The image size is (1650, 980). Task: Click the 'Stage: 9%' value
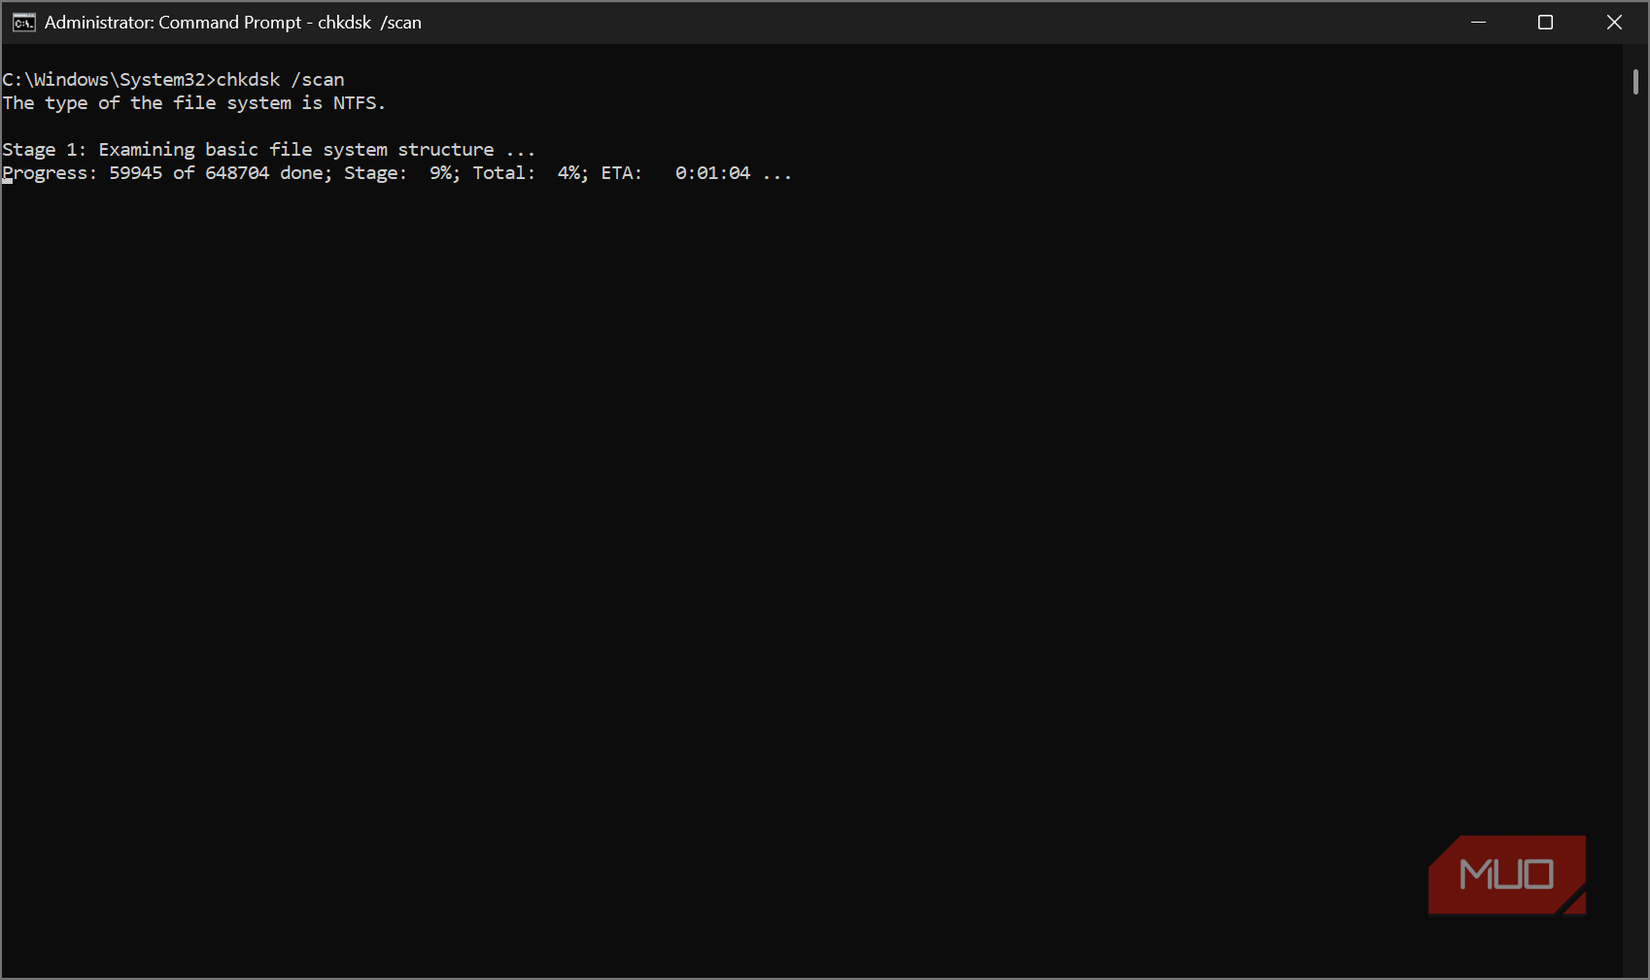click(400, 173)
